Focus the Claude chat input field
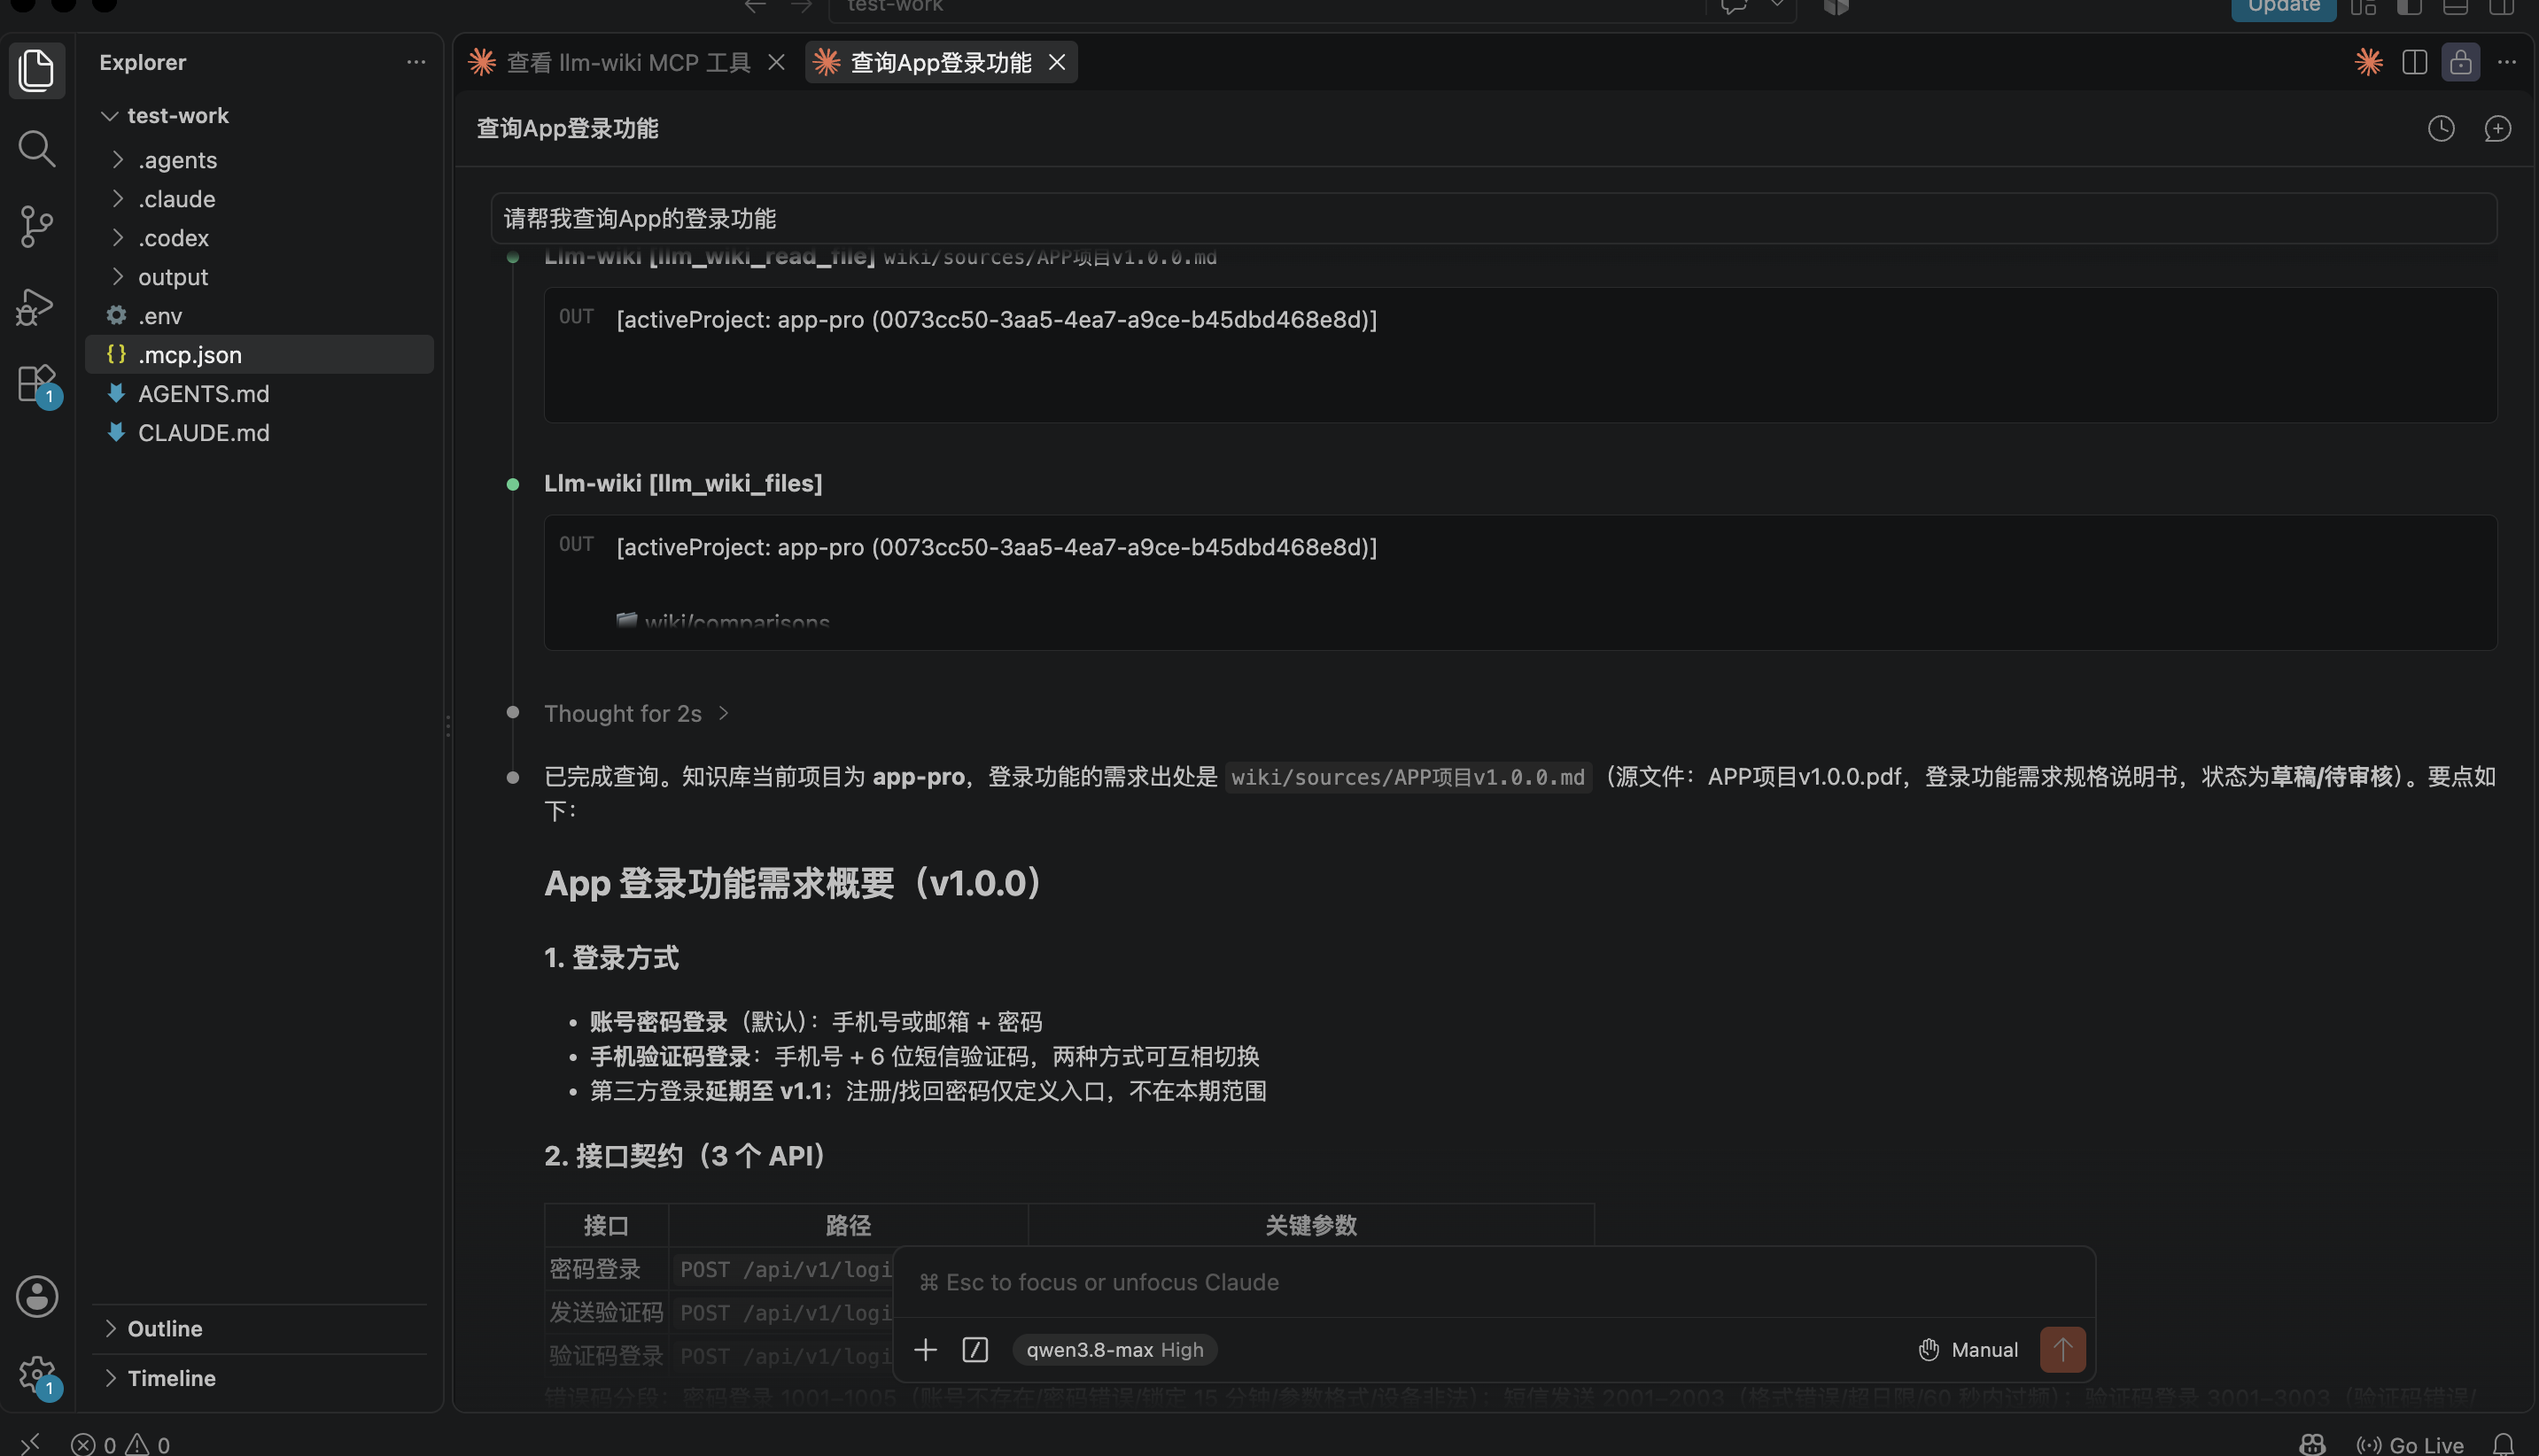This screenshot has width=2539, height=1456. (1493, 1282)
